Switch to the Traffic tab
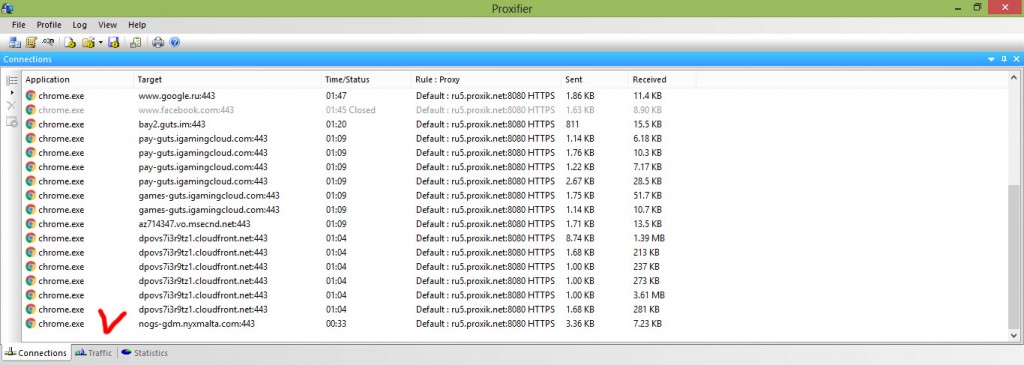 [x=94, y=353]
